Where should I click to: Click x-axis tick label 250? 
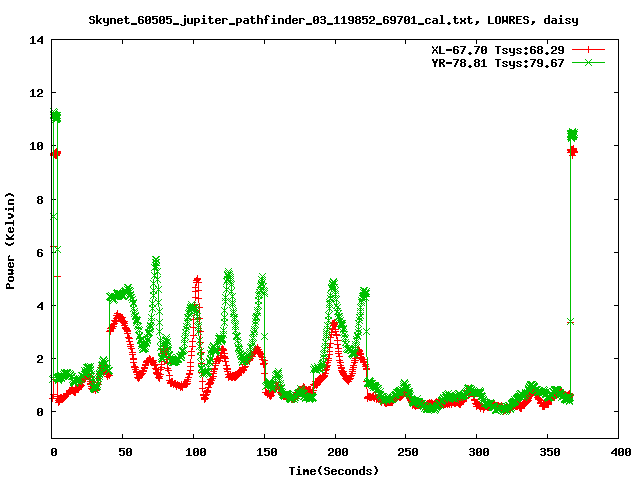408,452
